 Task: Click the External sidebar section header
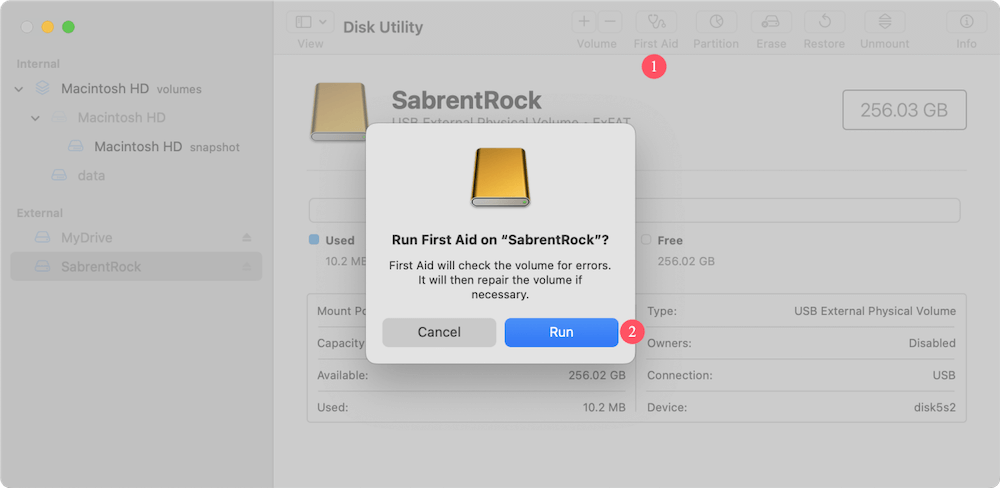pos(40,213)
